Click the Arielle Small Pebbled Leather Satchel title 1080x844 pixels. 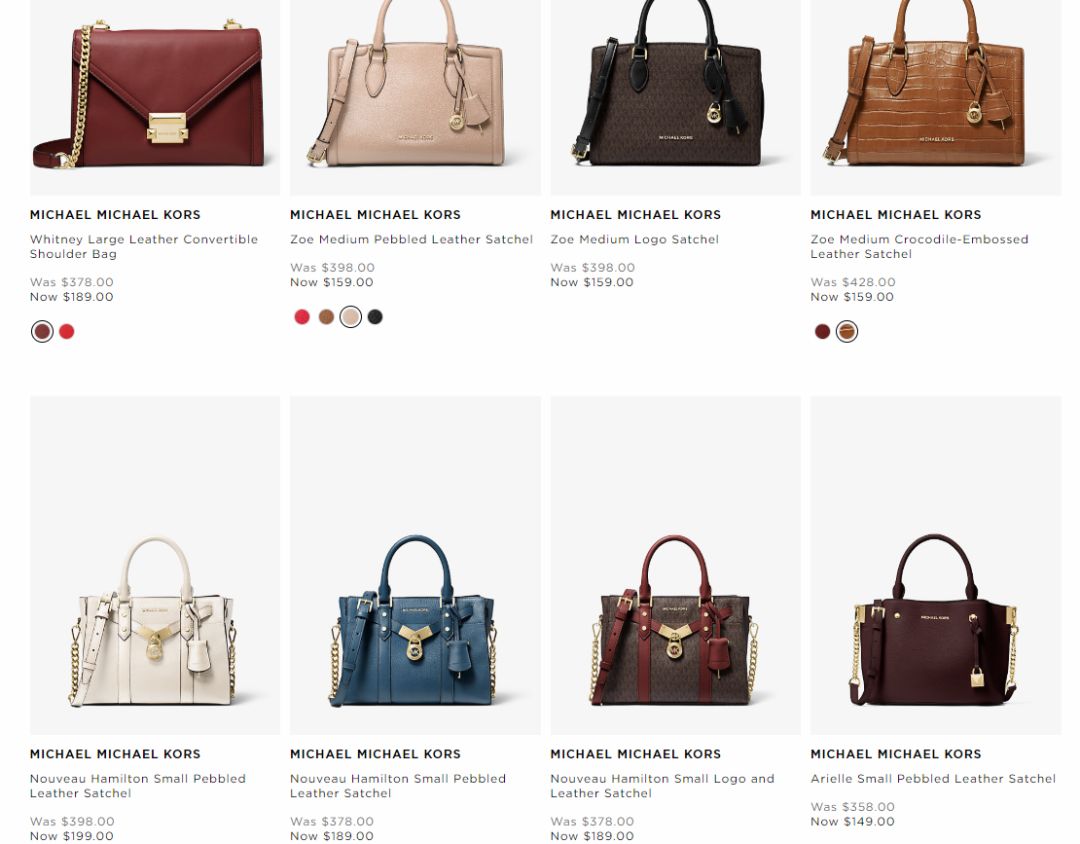point(933,779)
